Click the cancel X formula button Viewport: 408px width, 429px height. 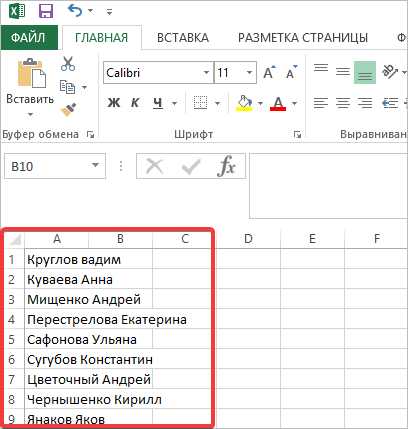tap(155, 166)
